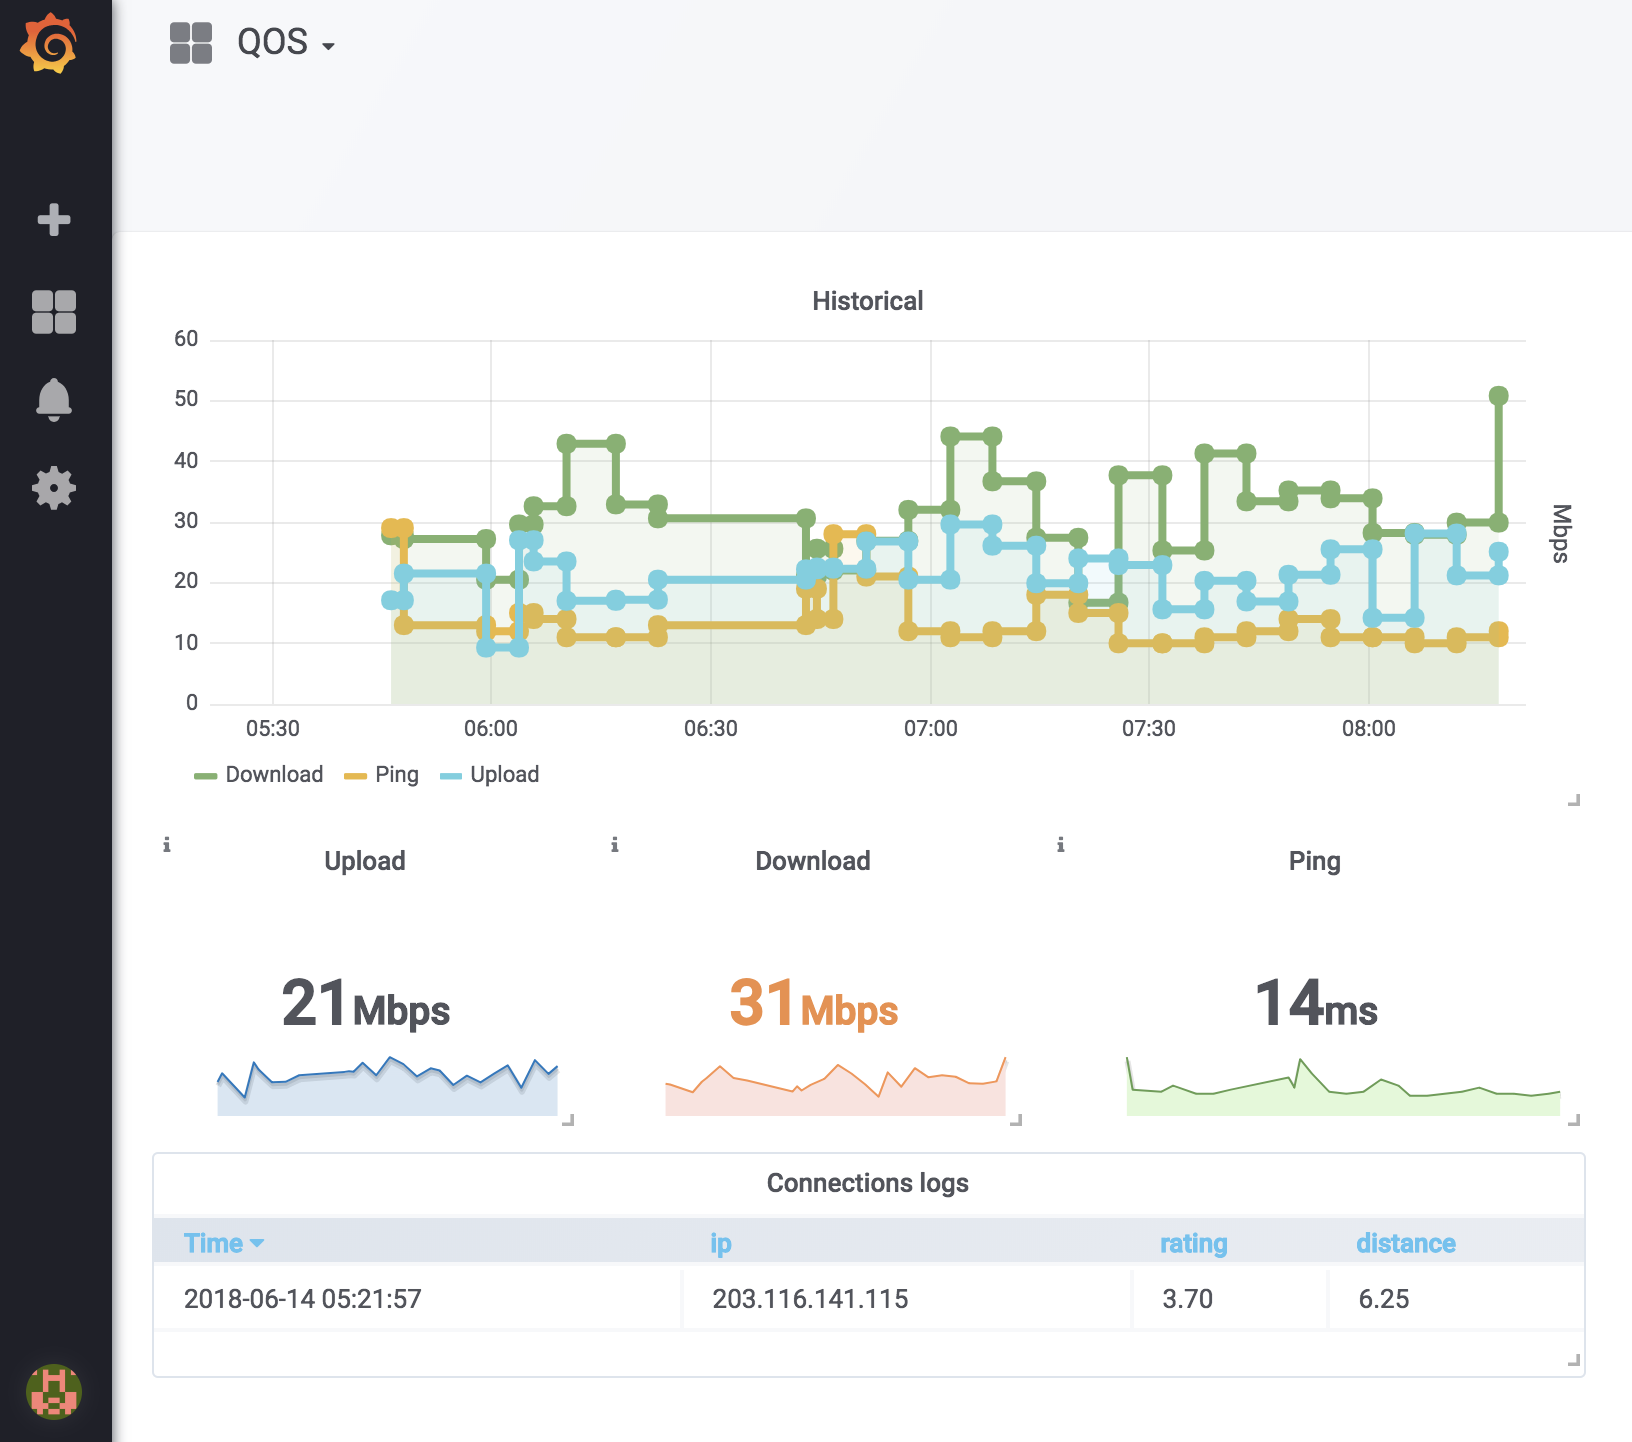Open the Create plus menu
Viewport: 1632px width, 1442px height.
pos(54,220)
